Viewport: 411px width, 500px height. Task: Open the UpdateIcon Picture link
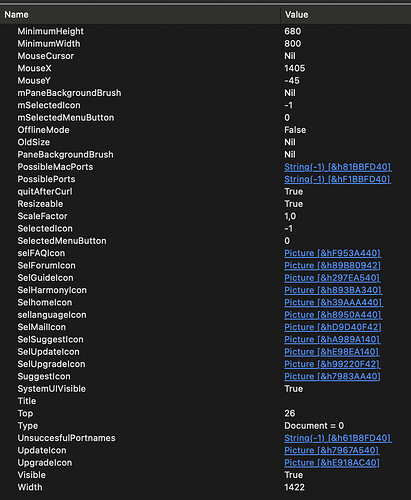coord(332,451)
